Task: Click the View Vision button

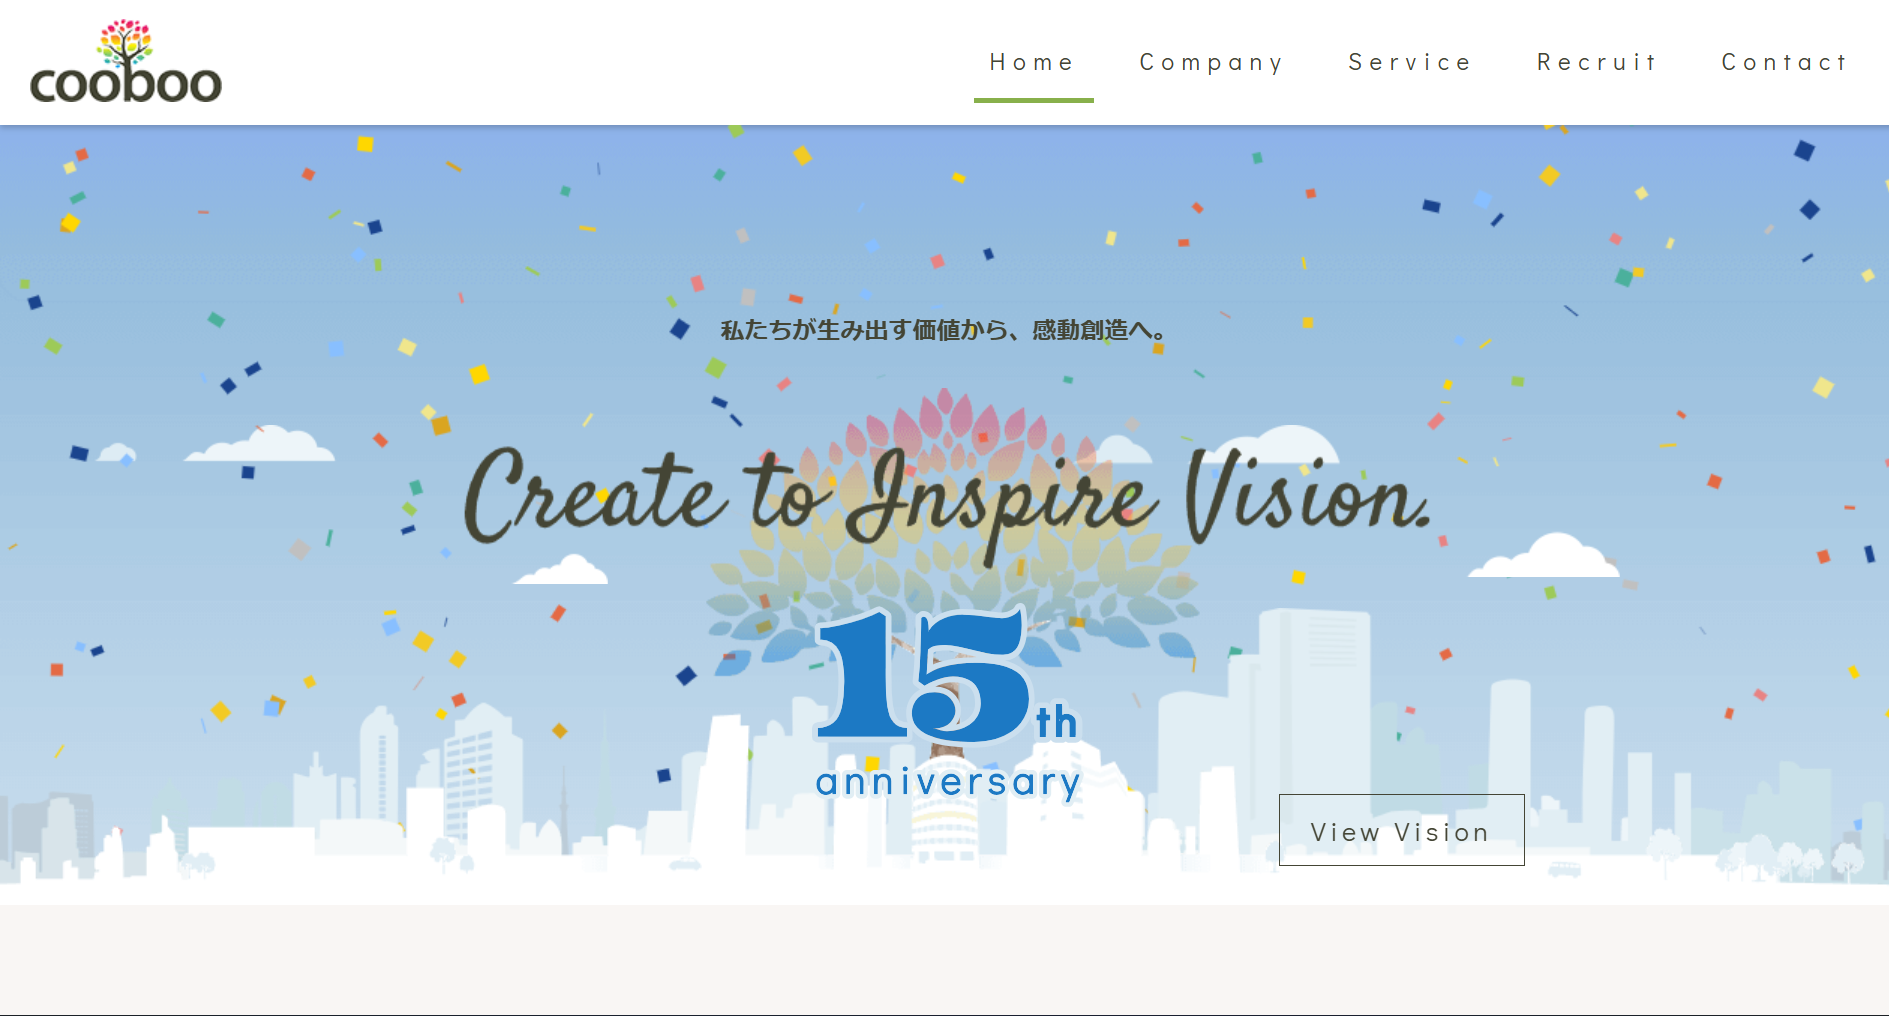Action: tap(1401, 830)
